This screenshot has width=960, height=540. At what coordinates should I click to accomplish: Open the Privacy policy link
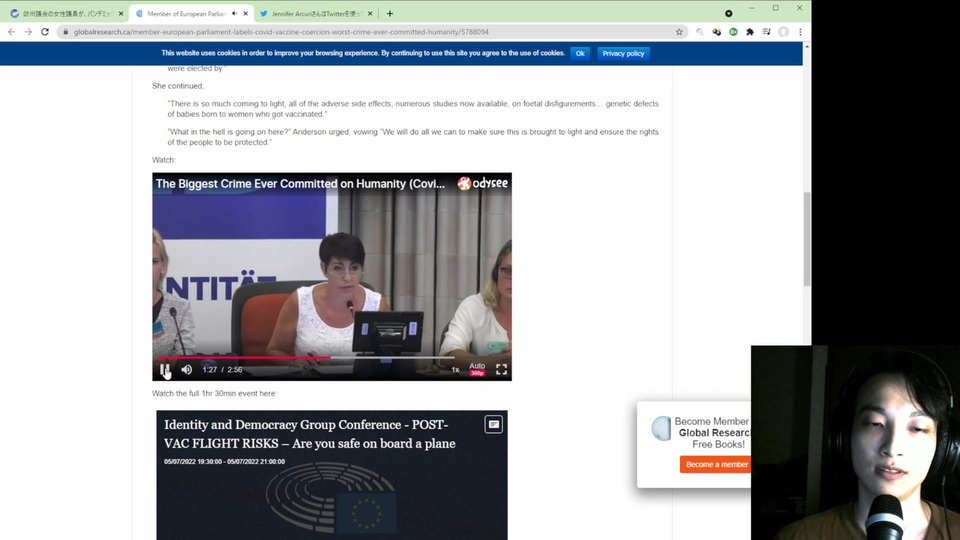pos(623,53)
